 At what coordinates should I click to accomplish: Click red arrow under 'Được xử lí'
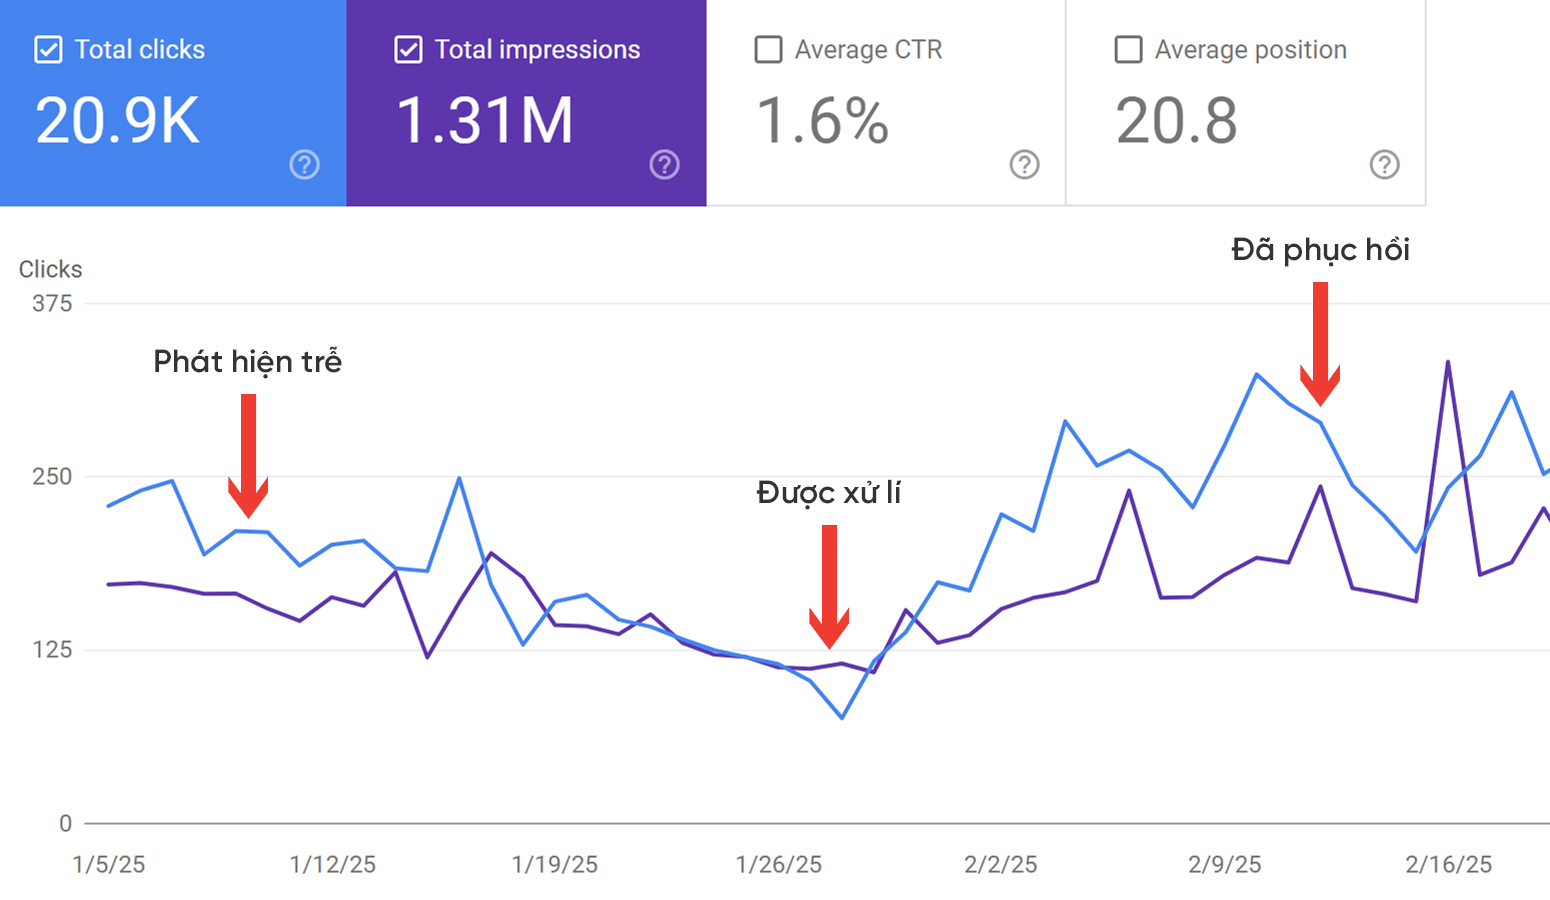coord(829,586)
